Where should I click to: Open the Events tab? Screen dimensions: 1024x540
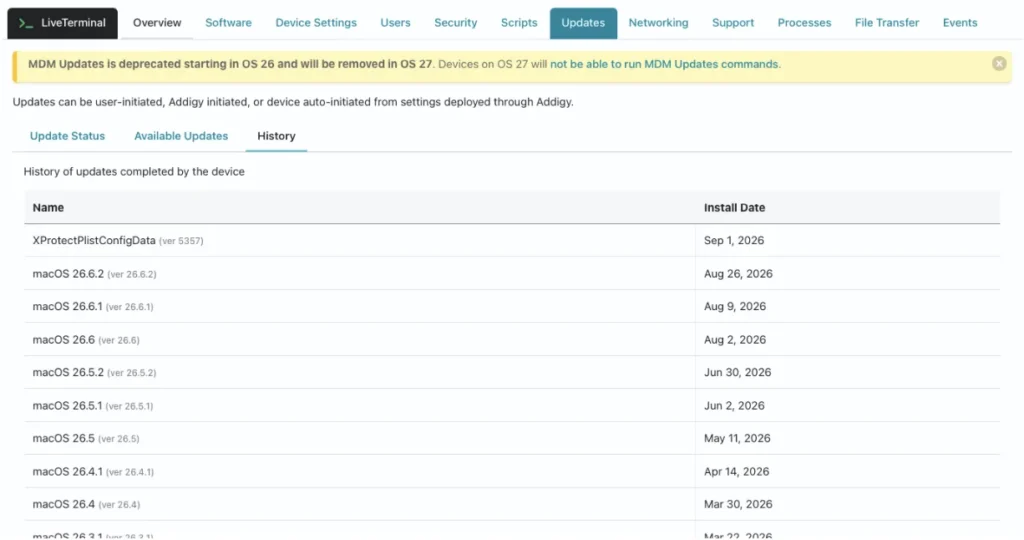tap(959, 23)
